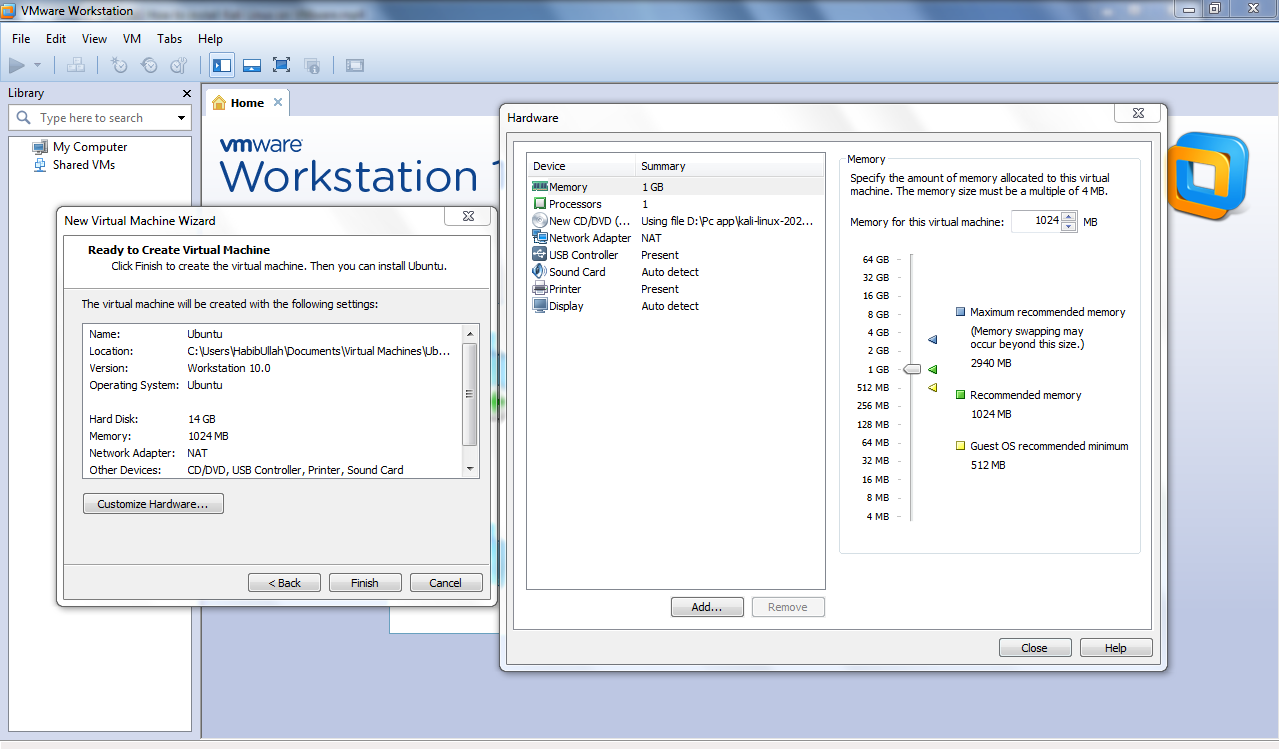The image size is (1279, 749).
Task: Click the USB Controller device icon
Action: (540, 255)
